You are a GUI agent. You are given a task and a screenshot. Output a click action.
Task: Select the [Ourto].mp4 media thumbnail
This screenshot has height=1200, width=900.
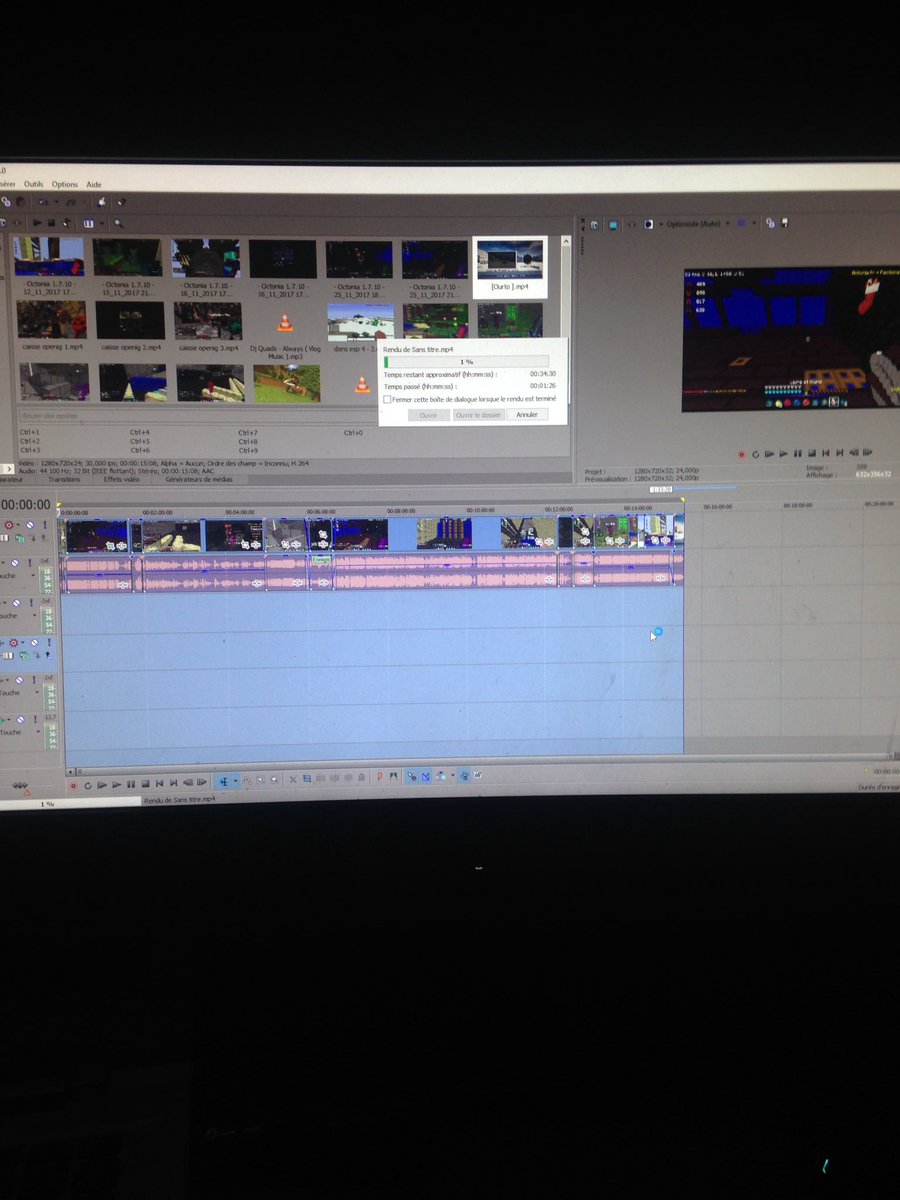tap(510, 268)
